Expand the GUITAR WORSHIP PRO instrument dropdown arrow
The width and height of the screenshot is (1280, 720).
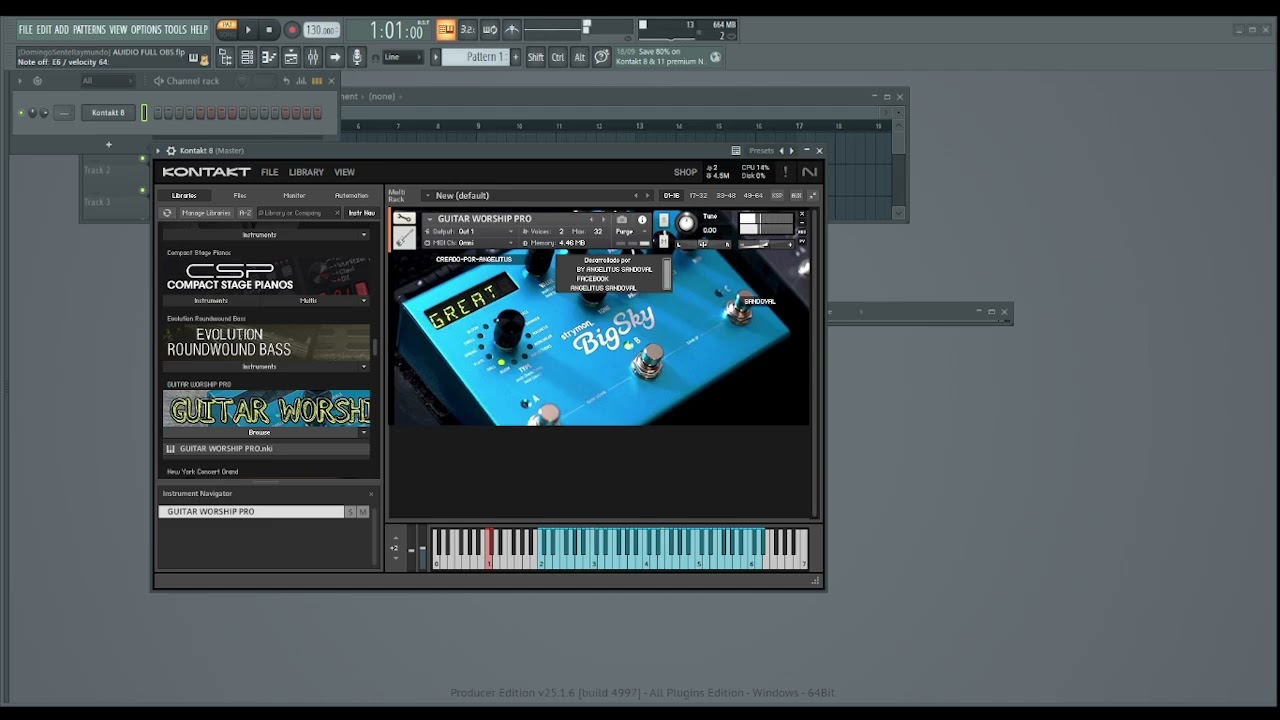tap(430, 219)
